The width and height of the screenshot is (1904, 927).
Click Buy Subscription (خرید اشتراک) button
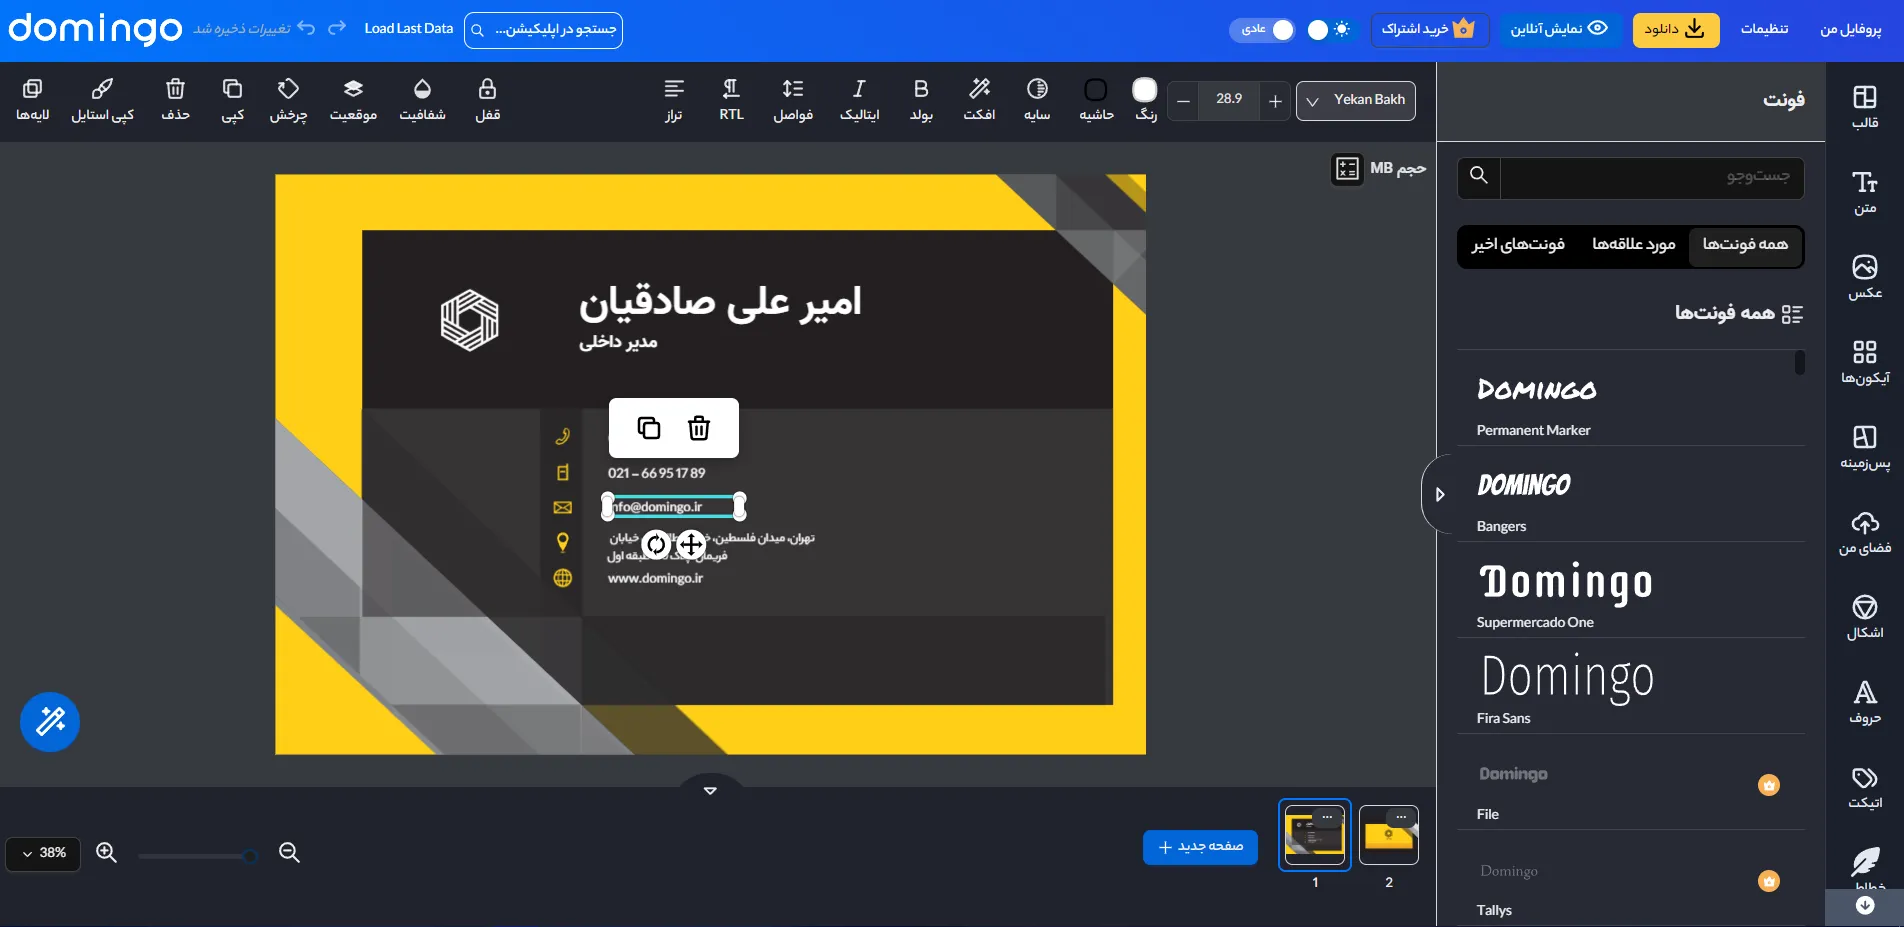coord(1429,30)
